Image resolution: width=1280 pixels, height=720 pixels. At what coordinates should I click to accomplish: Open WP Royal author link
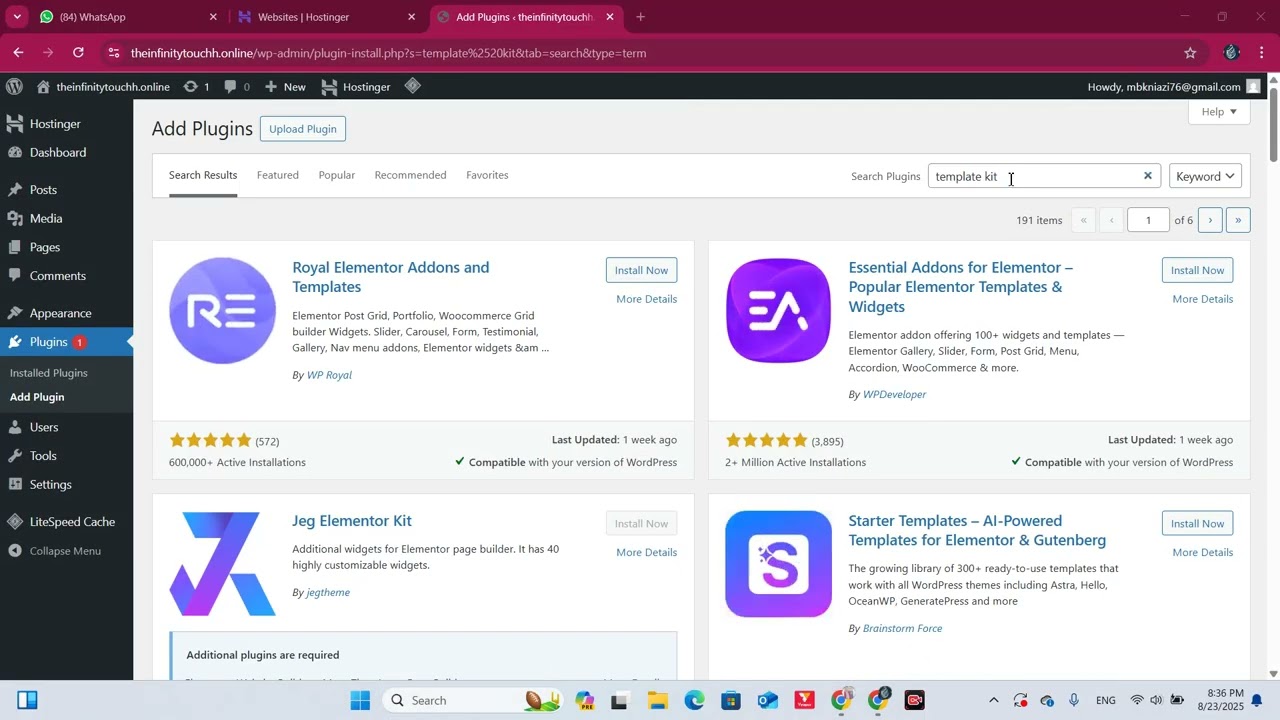click(329, 375)
